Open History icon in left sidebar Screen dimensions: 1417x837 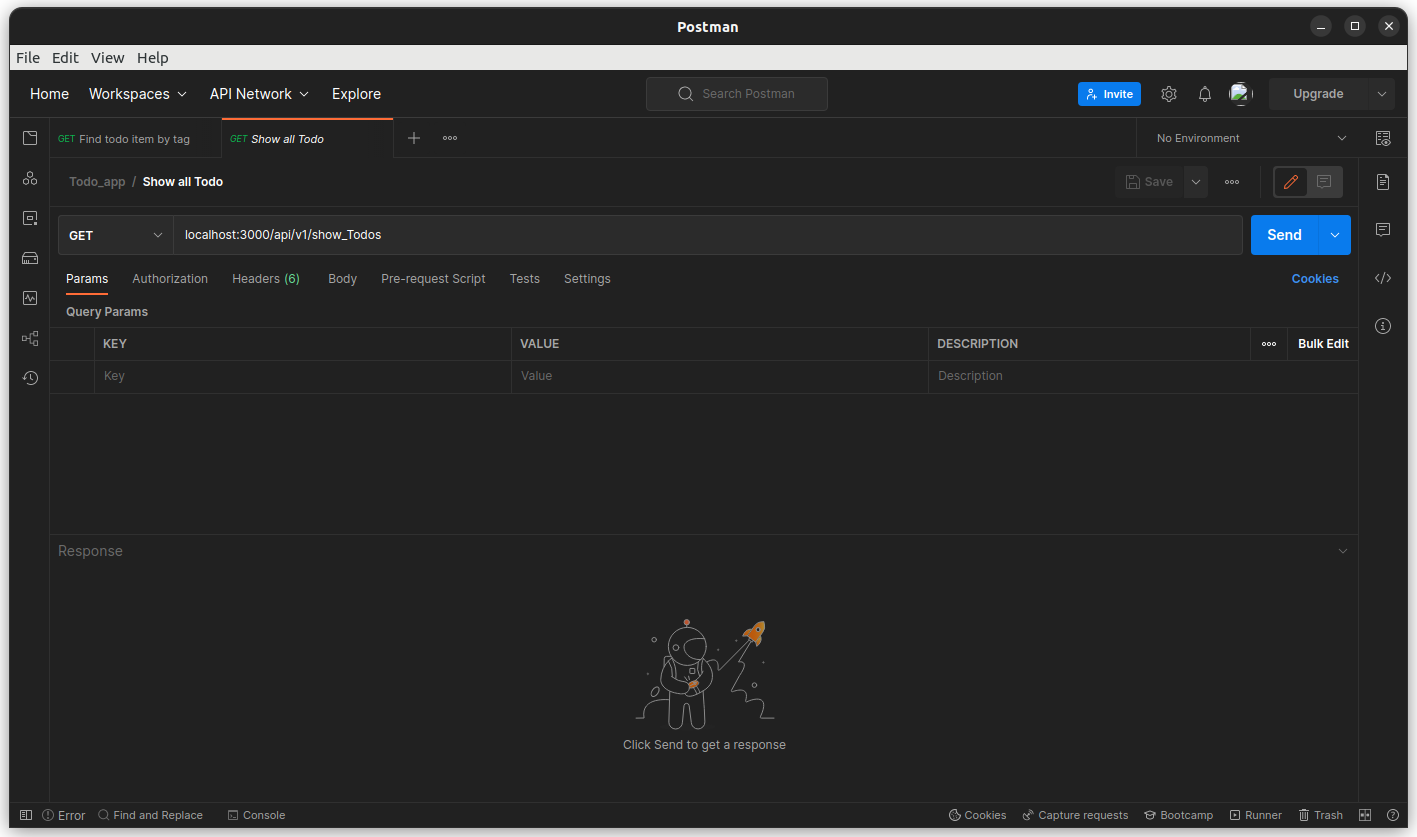click(30, 378)
